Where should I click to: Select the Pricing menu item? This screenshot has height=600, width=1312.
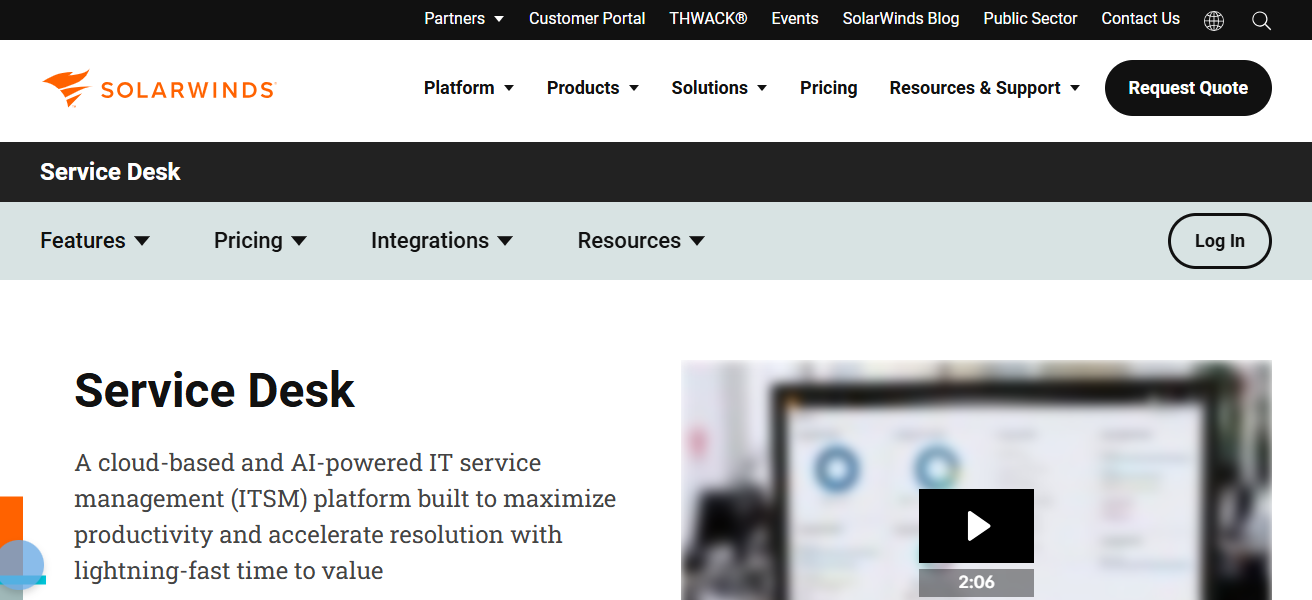tap(829, 88)
